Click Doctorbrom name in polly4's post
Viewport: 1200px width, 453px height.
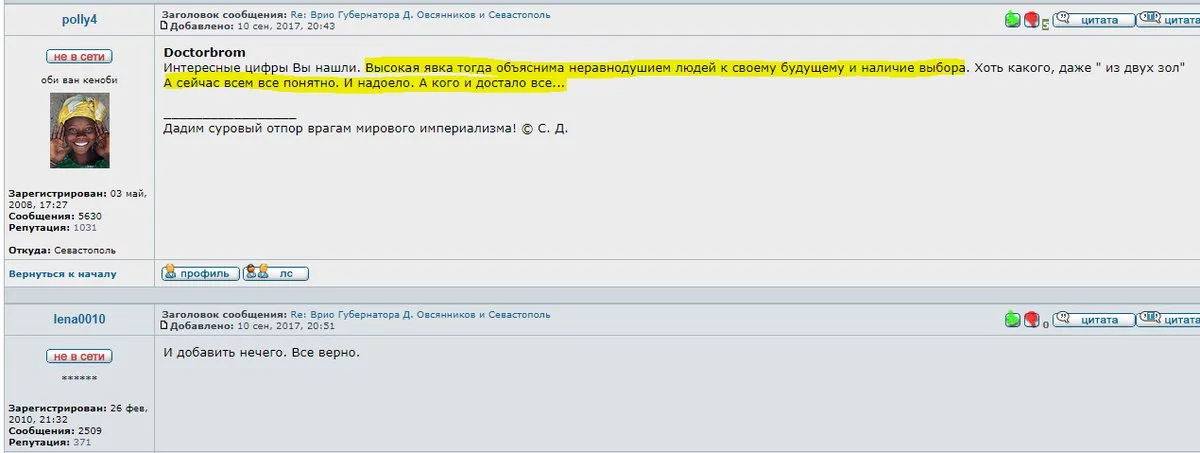click(204, 51)
